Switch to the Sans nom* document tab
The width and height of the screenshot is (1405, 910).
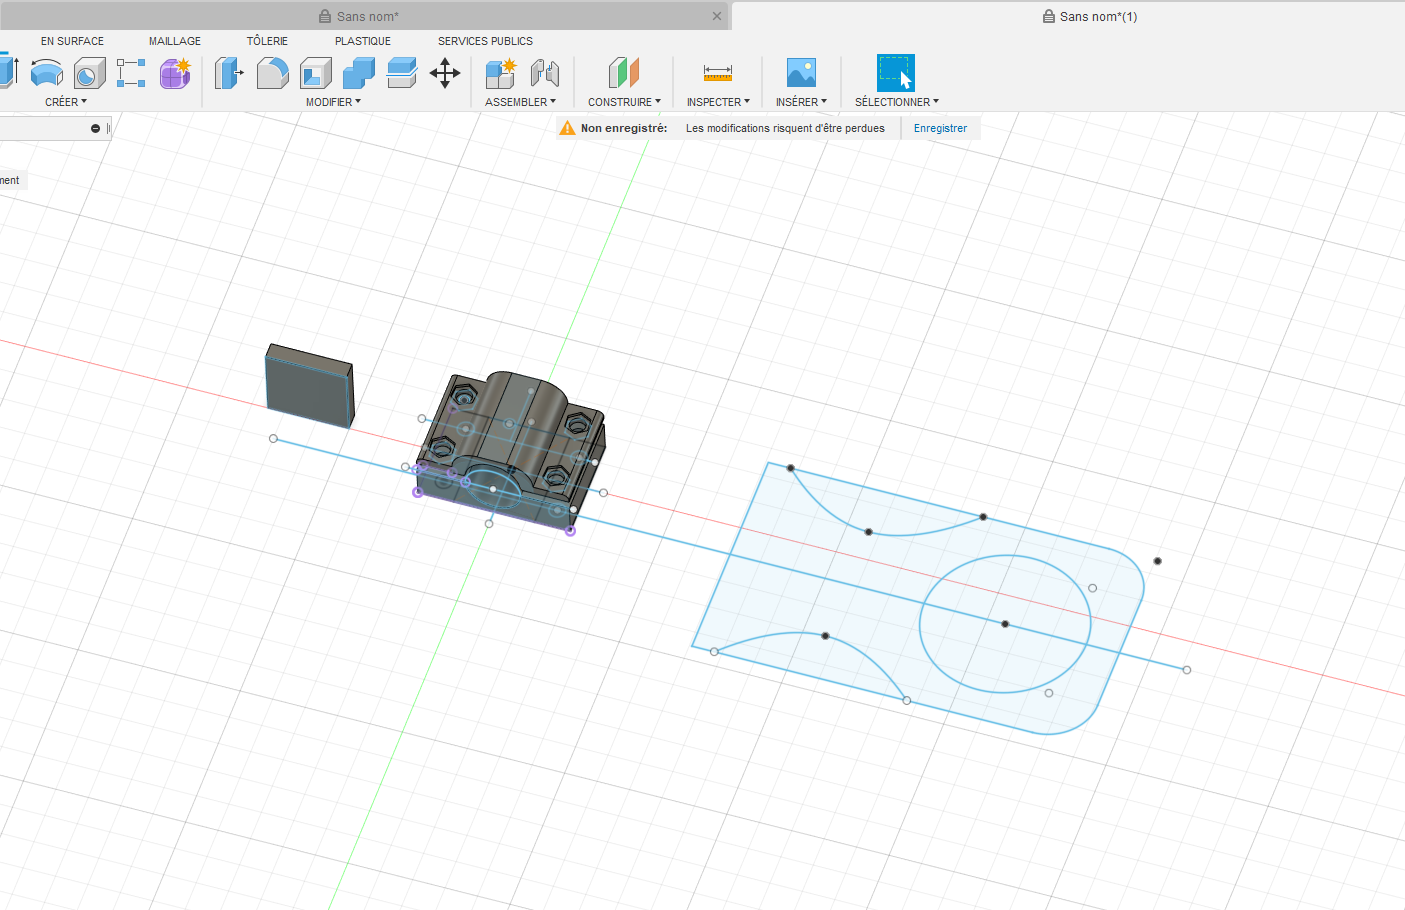(365, 16)
